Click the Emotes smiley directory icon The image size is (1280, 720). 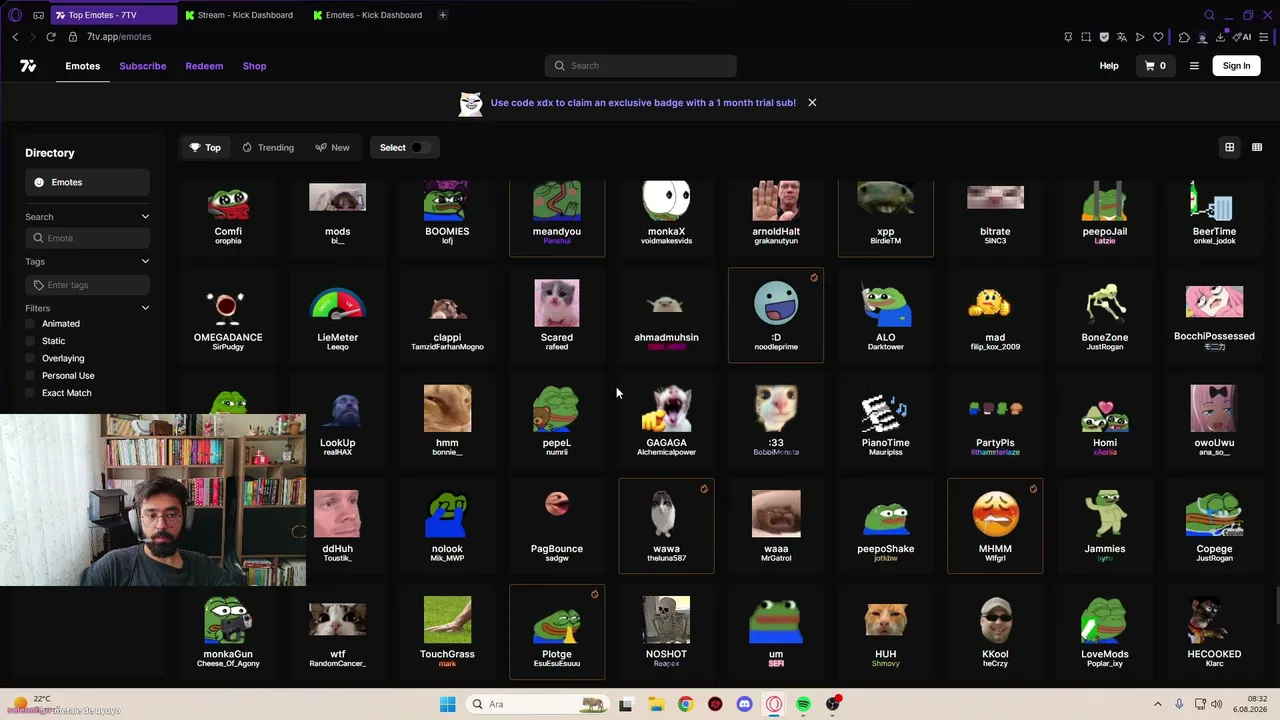pos(39,182)
